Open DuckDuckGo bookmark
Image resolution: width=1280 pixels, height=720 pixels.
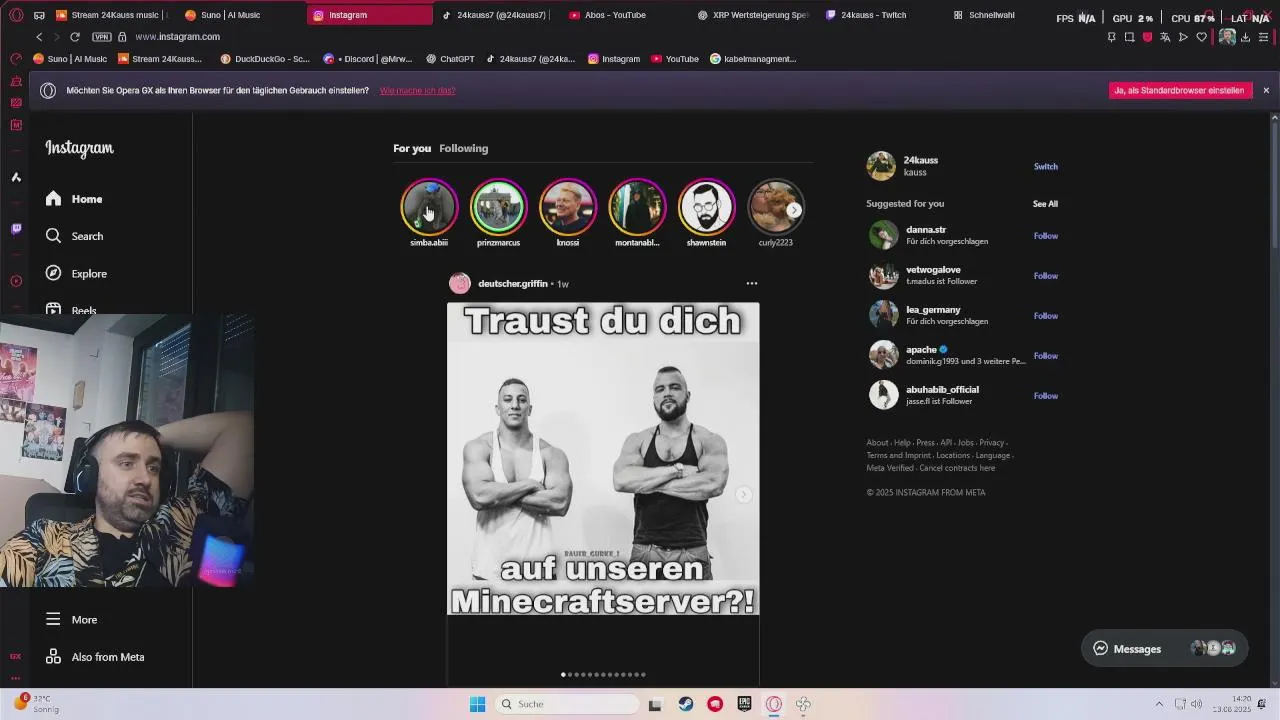(265, 59)
